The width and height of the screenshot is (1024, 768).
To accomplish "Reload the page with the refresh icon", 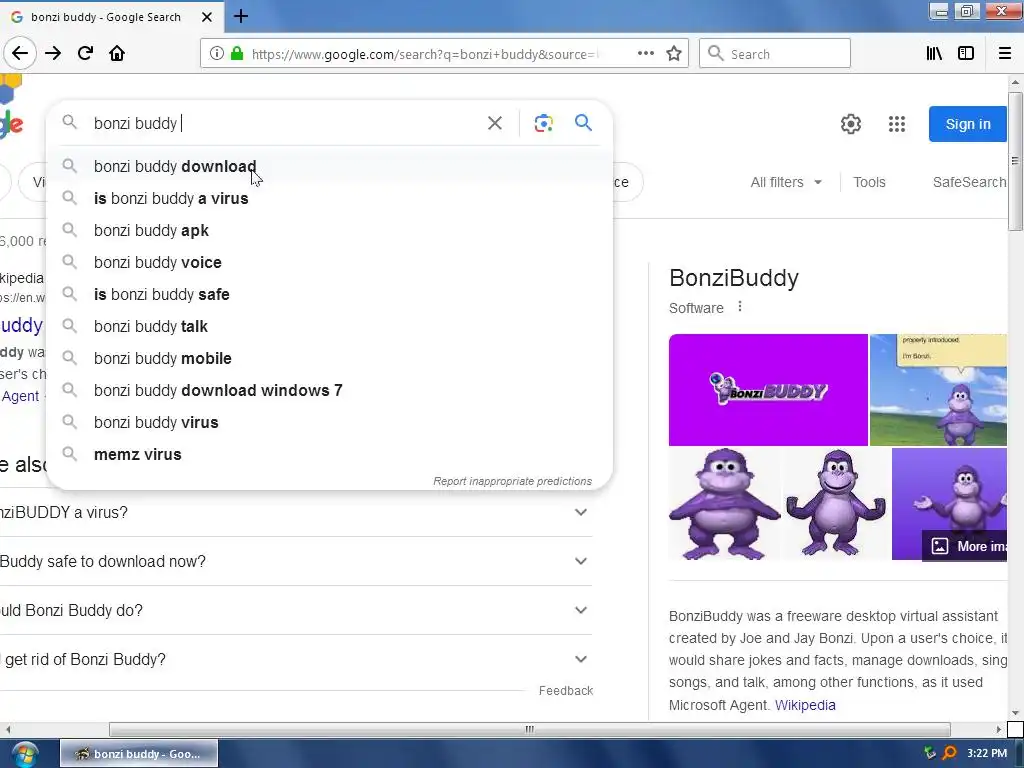I will pyautogui.click(x=86, y=54).
